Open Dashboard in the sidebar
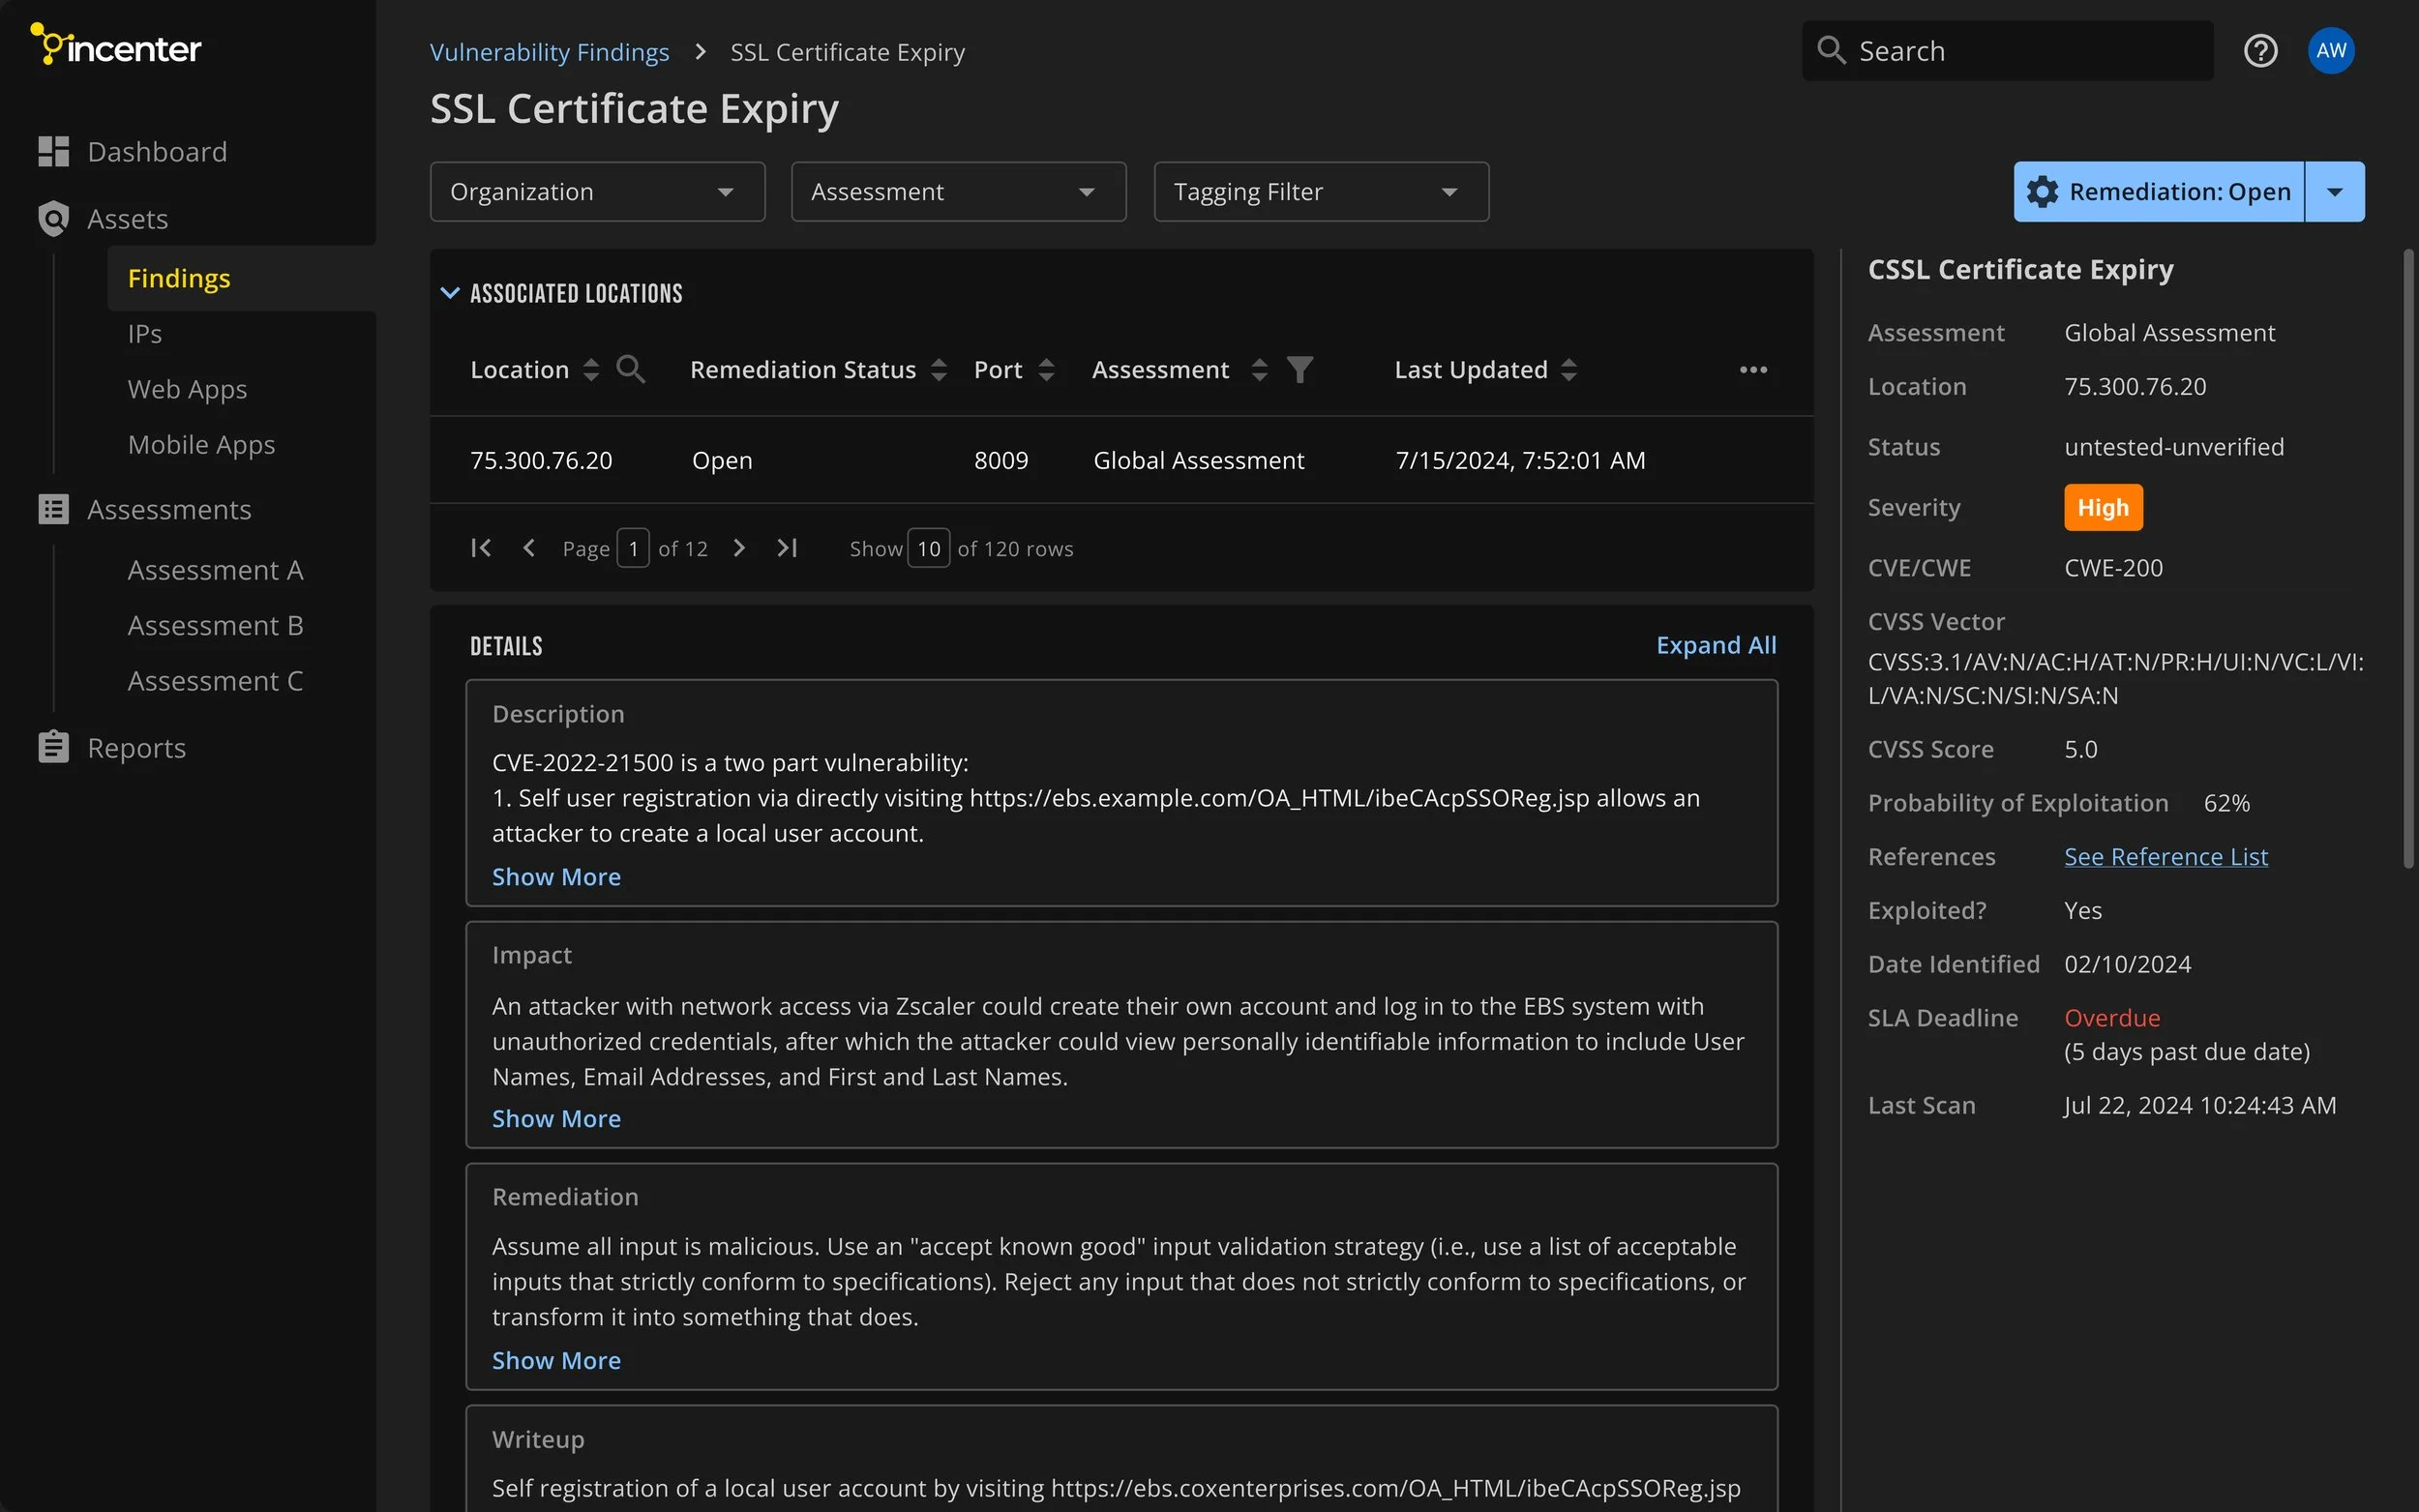 pyautogui.click(x=157, y=152)
